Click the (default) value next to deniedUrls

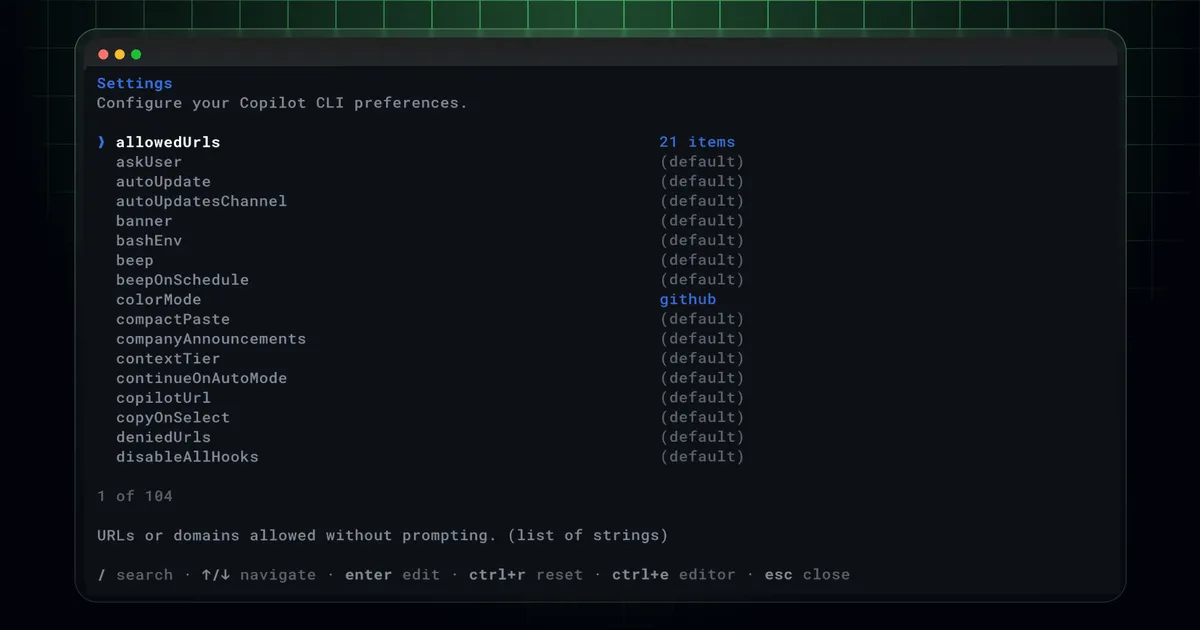pos(702,437)
